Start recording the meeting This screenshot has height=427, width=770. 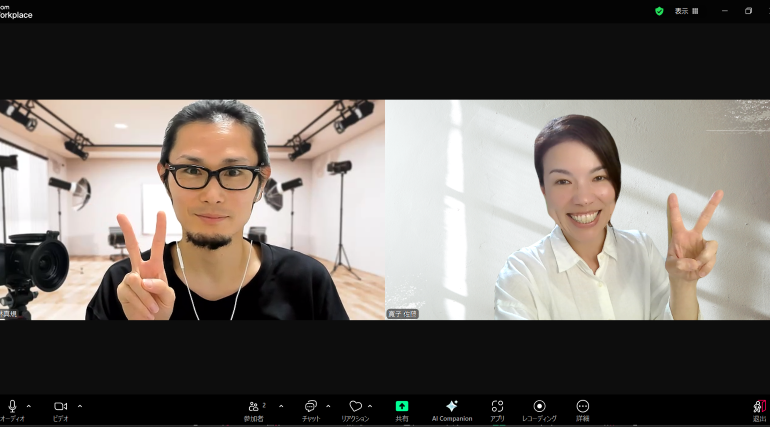coord(539,407)
